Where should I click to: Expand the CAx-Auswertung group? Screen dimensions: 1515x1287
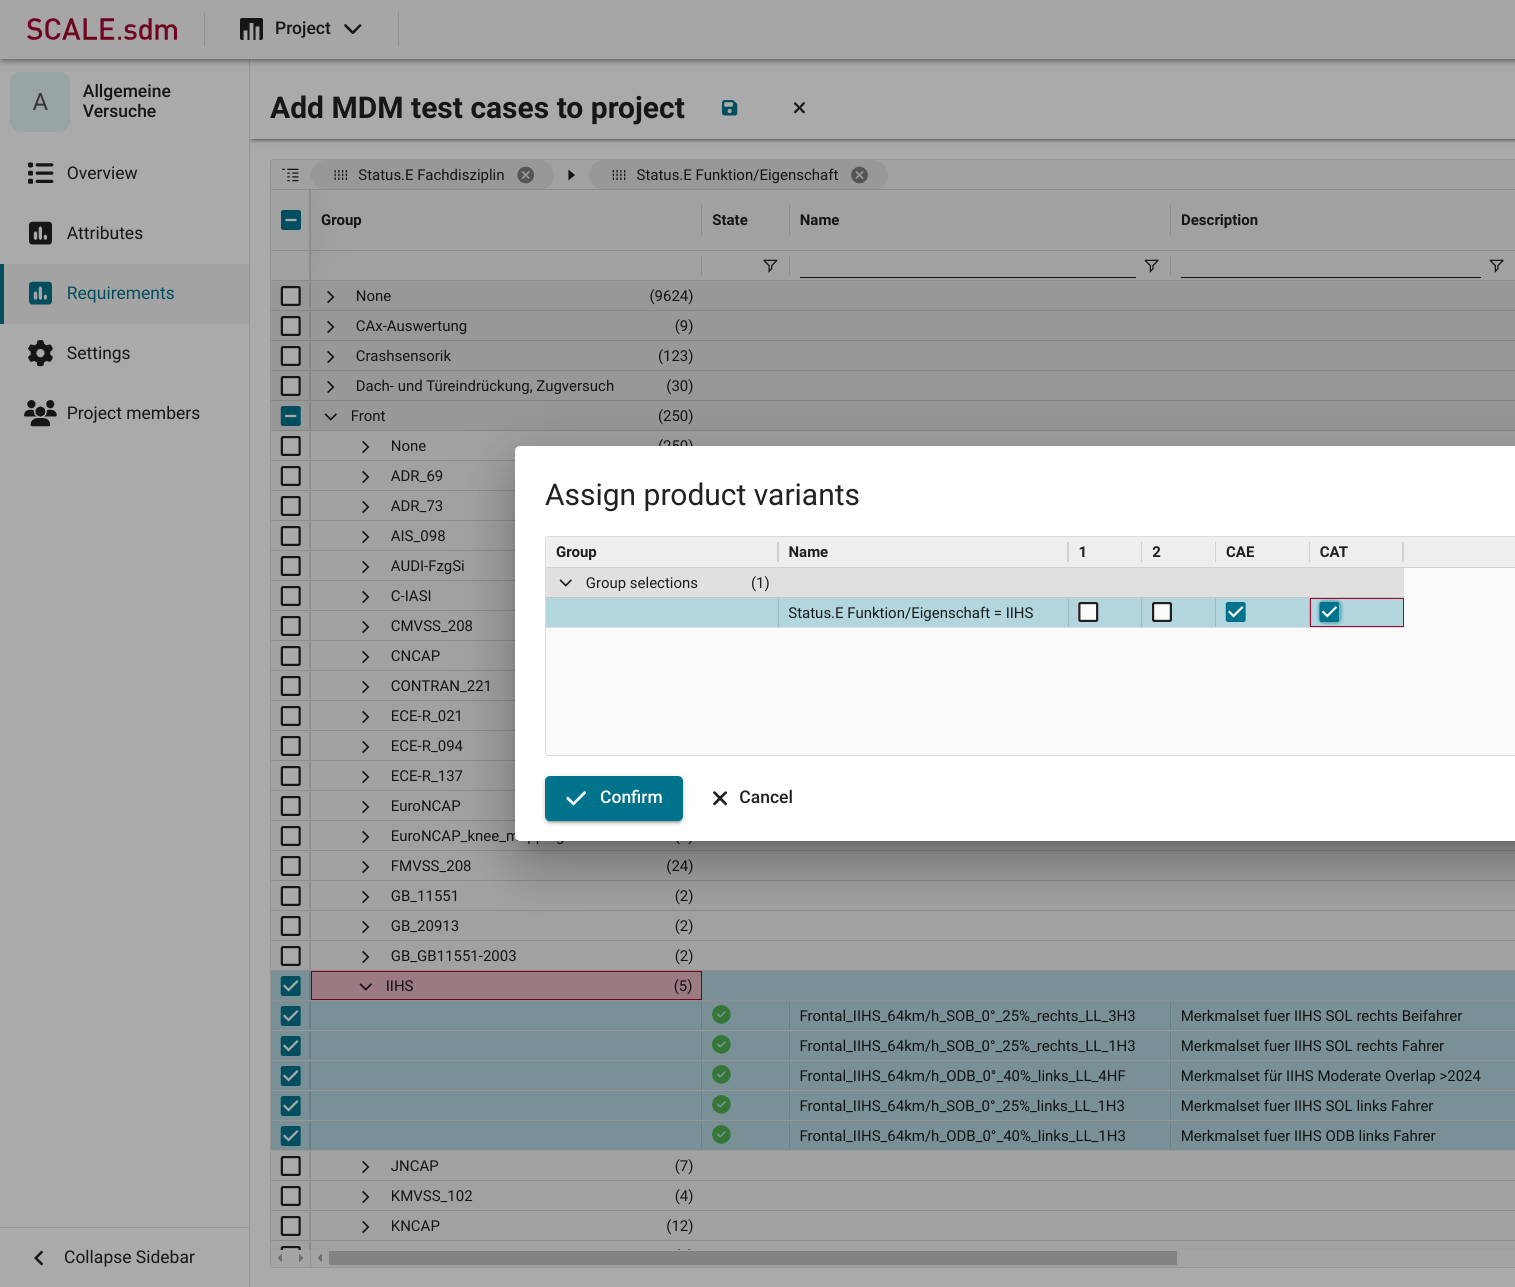331,327
